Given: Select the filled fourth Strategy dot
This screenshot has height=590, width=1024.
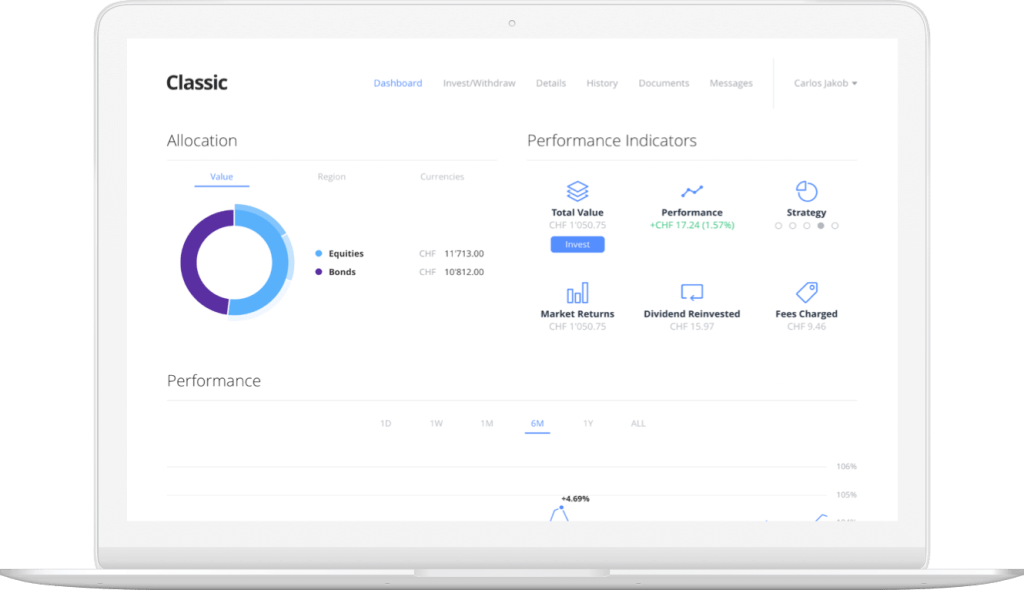Looking at the screenshot, I should (821, 226).
